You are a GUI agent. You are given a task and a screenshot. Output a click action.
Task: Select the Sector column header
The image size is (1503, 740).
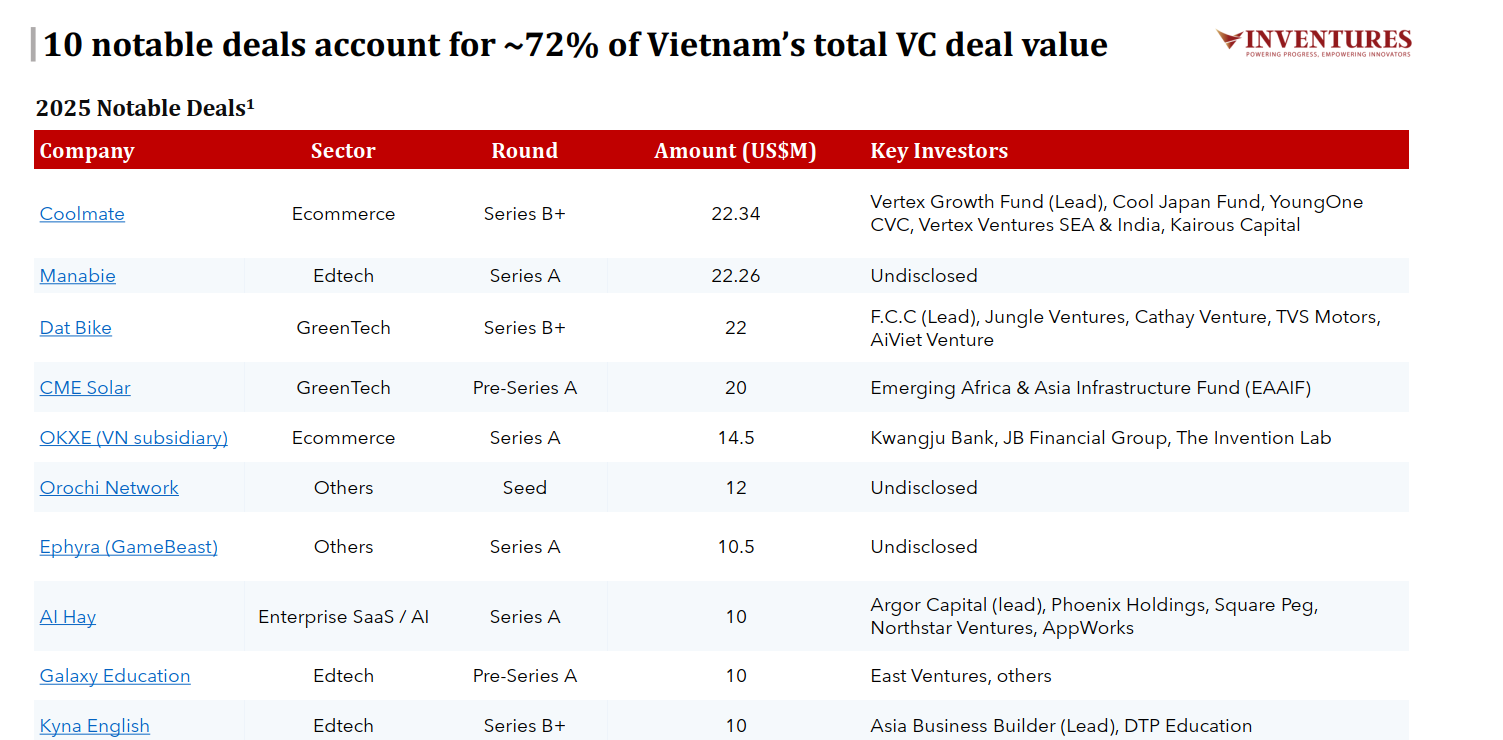(x=343, y=151)
